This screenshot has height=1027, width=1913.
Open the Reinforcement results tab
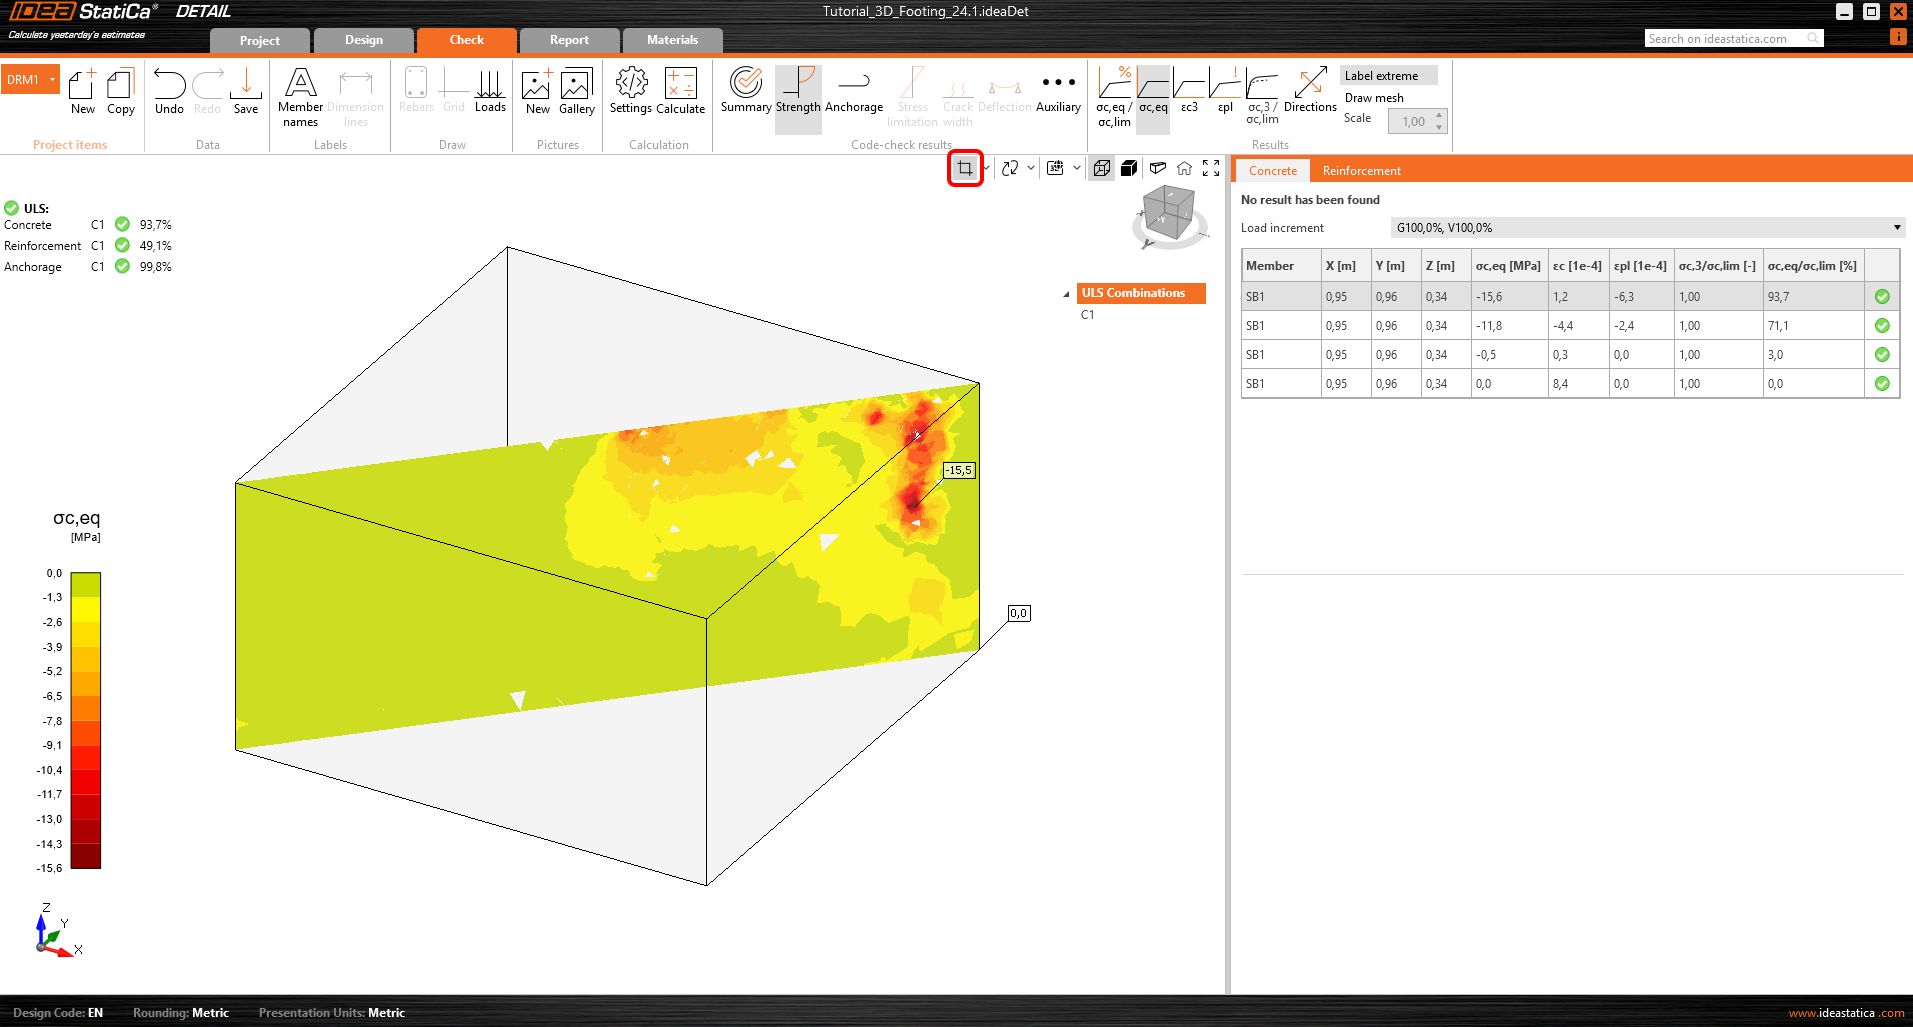(x=1361, y=171)
